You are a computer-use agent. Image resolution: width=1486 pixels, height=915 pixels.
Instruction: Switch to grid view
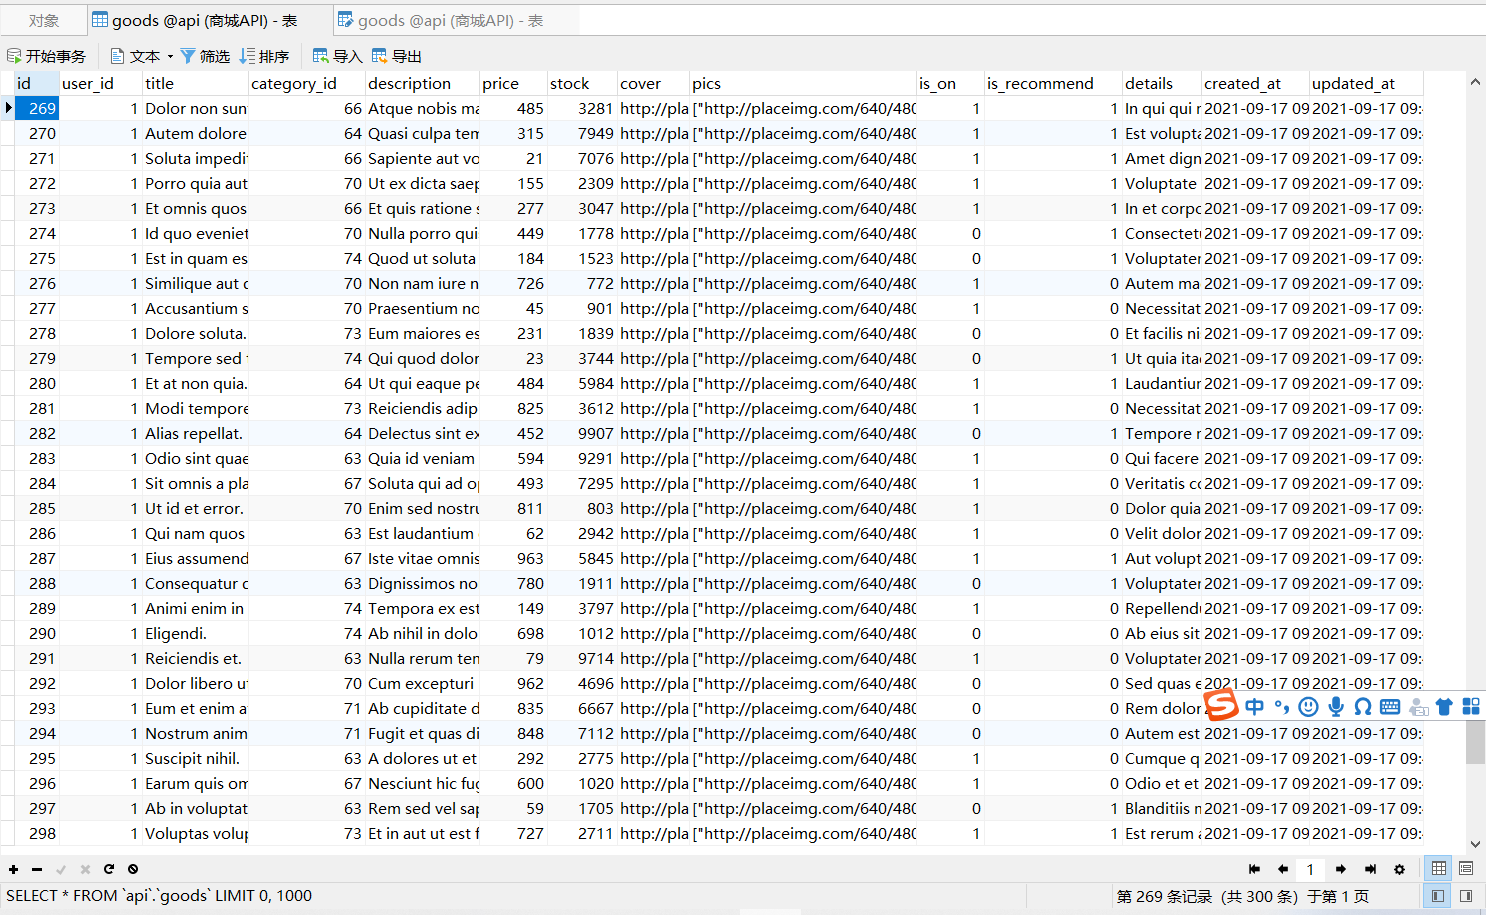1439,869
